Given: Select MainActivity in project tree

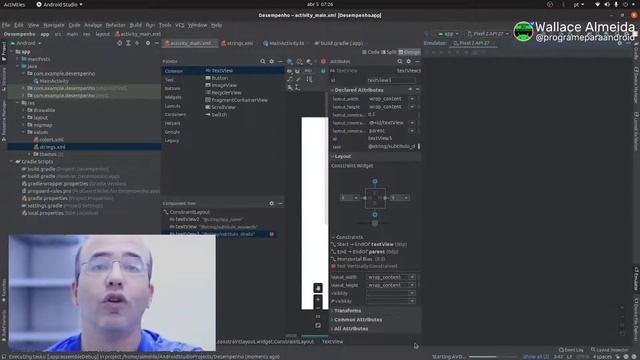Looking at the screenshot, I should point(51,81).
